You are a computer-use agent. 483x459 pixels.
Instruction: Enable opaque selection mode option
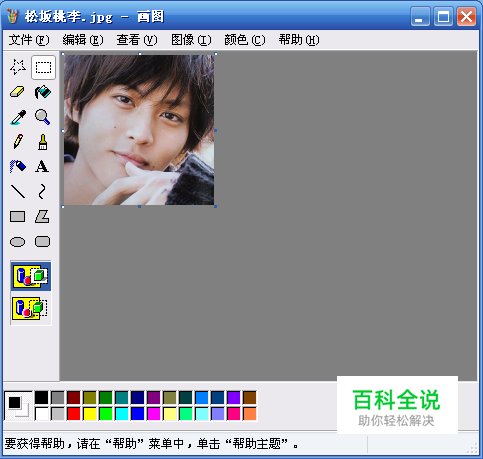click(31, 276)
